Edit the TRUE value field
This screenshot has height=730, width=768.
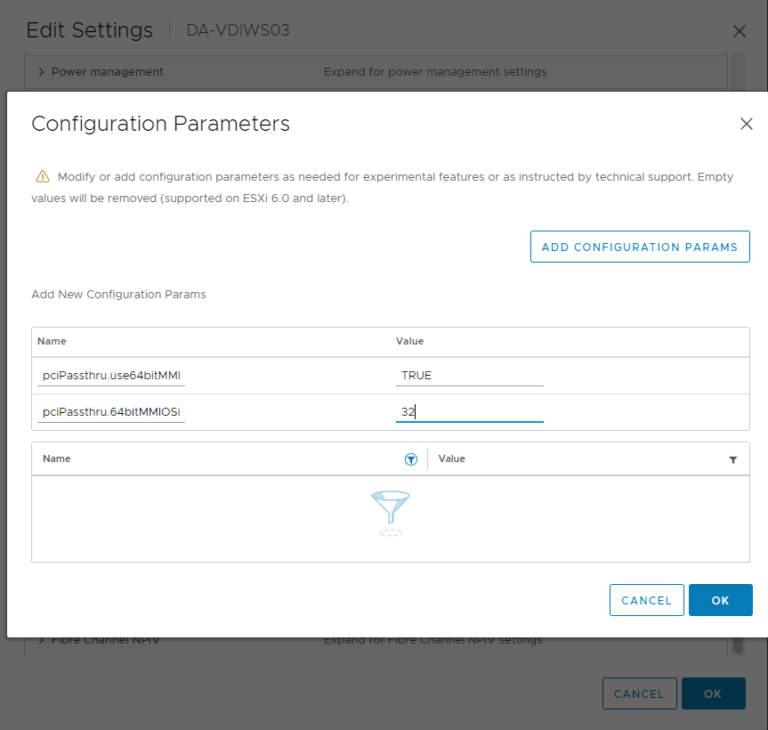click(x=470, y=375)
